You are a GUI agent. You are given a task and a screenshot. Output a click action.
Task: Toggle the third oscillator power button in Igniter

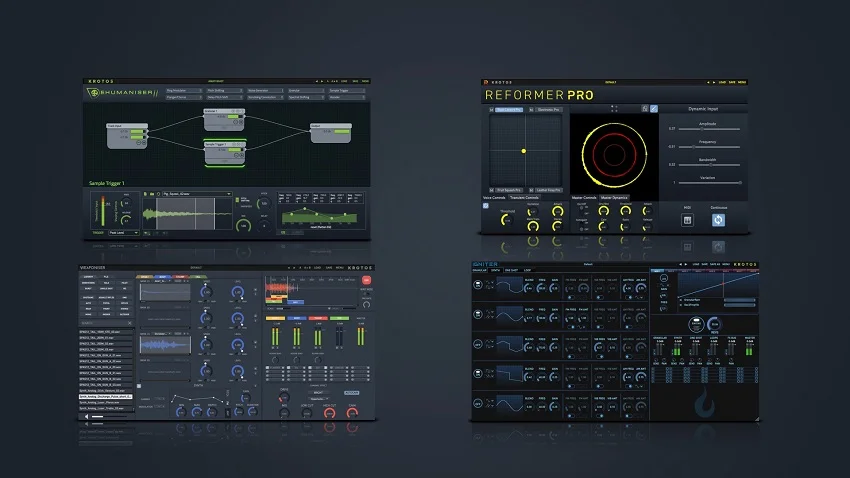(x=478, y=344)
